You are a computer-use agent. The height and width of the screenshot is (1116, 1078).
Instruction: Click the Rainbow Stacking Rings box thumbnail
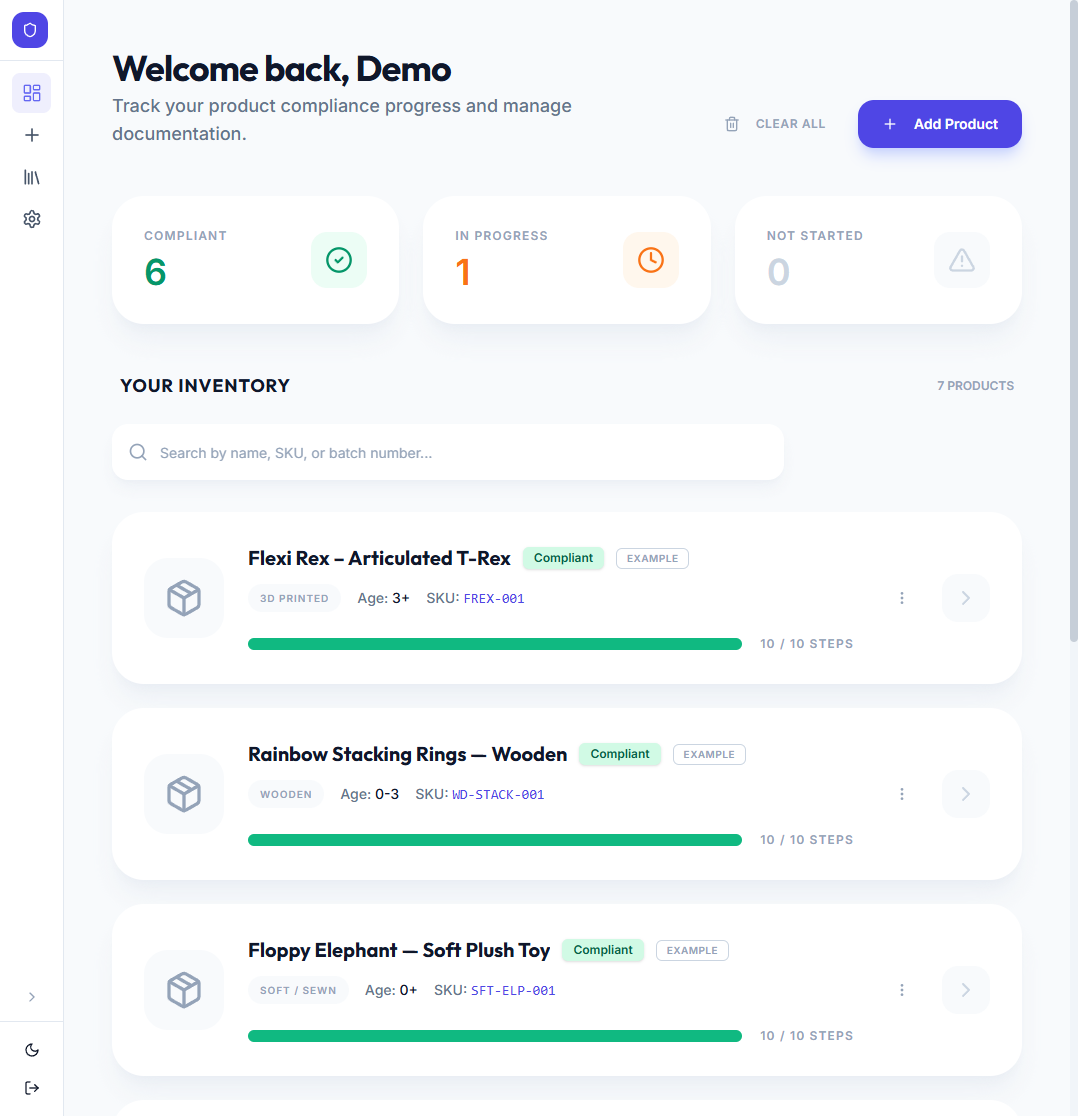(x=184, y=794)
